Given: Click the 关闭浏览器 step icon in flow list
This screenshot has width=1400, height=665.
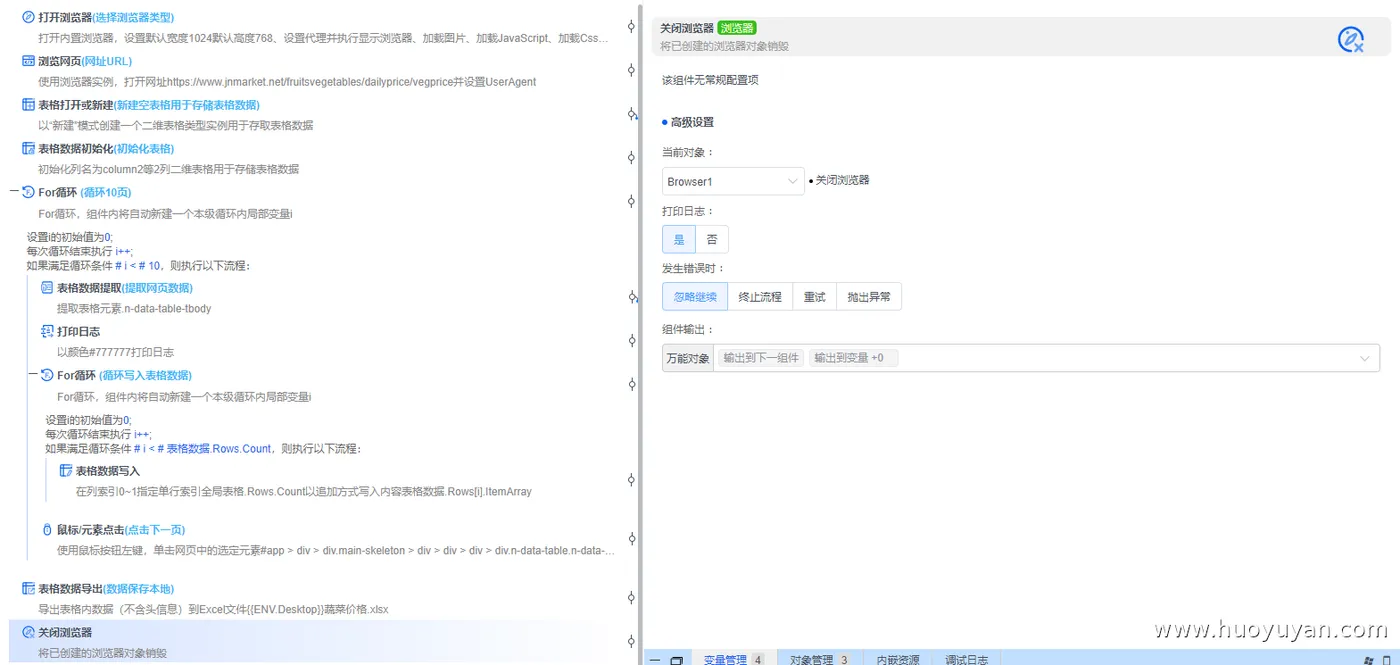Looking at the screenshot, I should click(28, 632).
